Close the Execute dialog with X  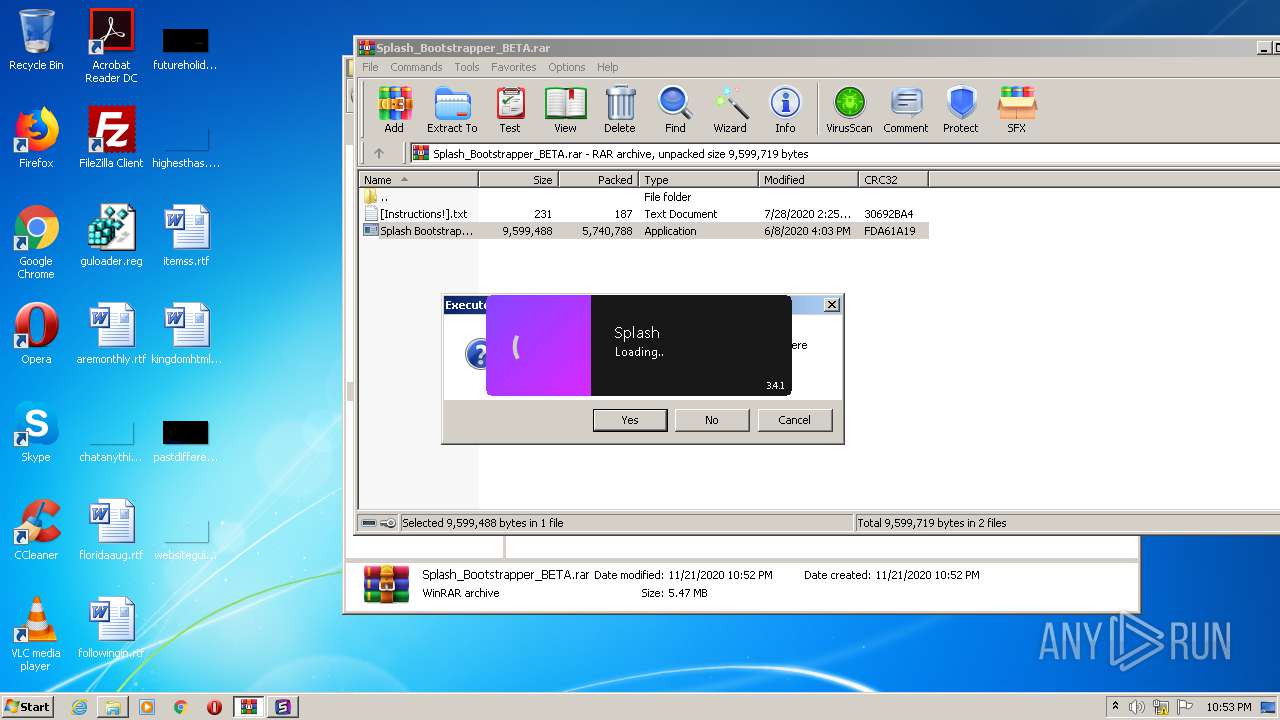point(831,304)
